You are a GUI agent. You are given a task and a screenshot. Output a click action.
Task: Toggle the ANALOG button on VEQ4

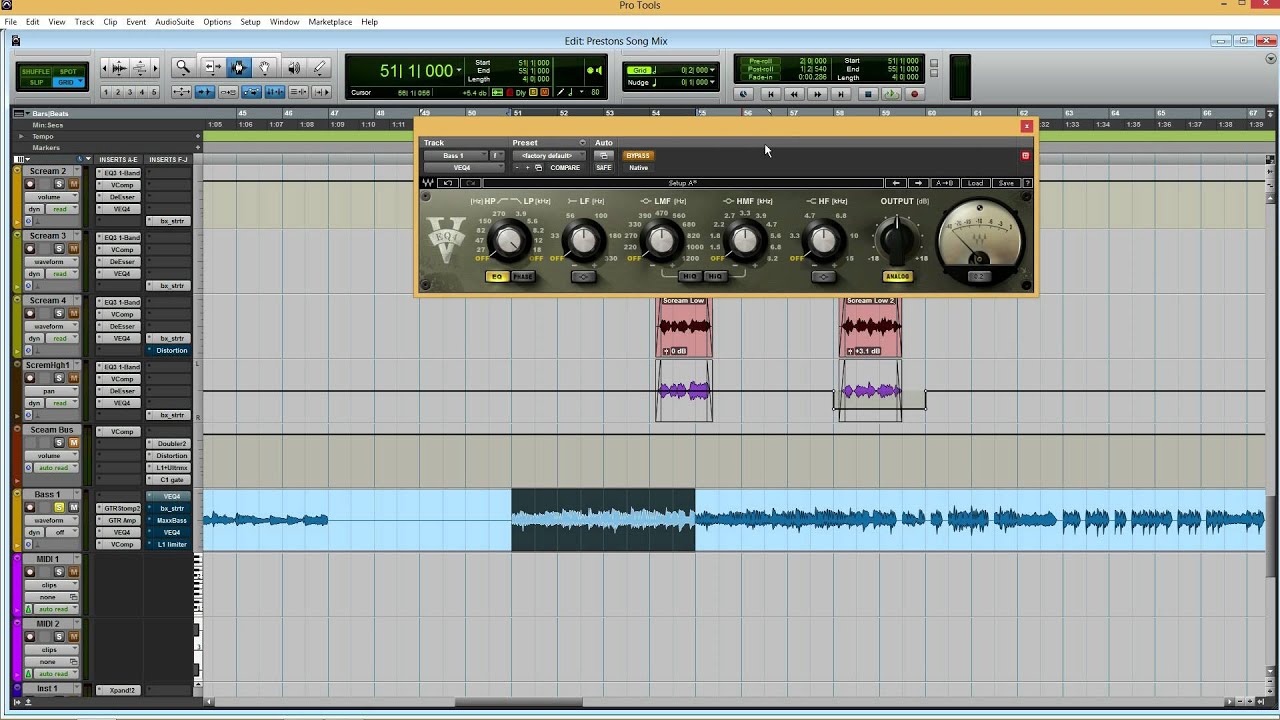898,276
